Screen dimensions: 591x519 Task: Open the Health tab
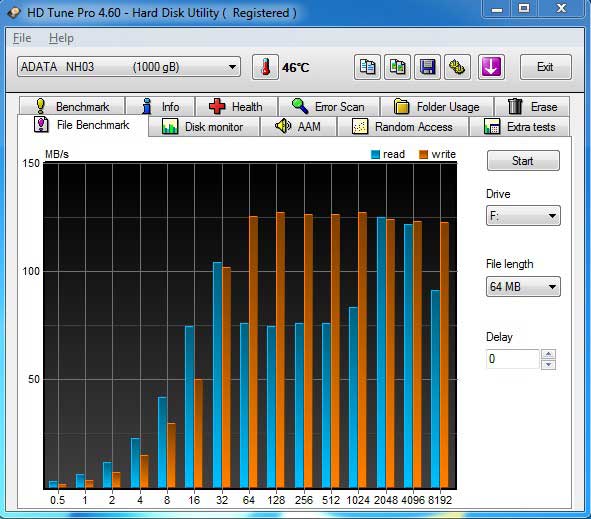tap(236, 107)
